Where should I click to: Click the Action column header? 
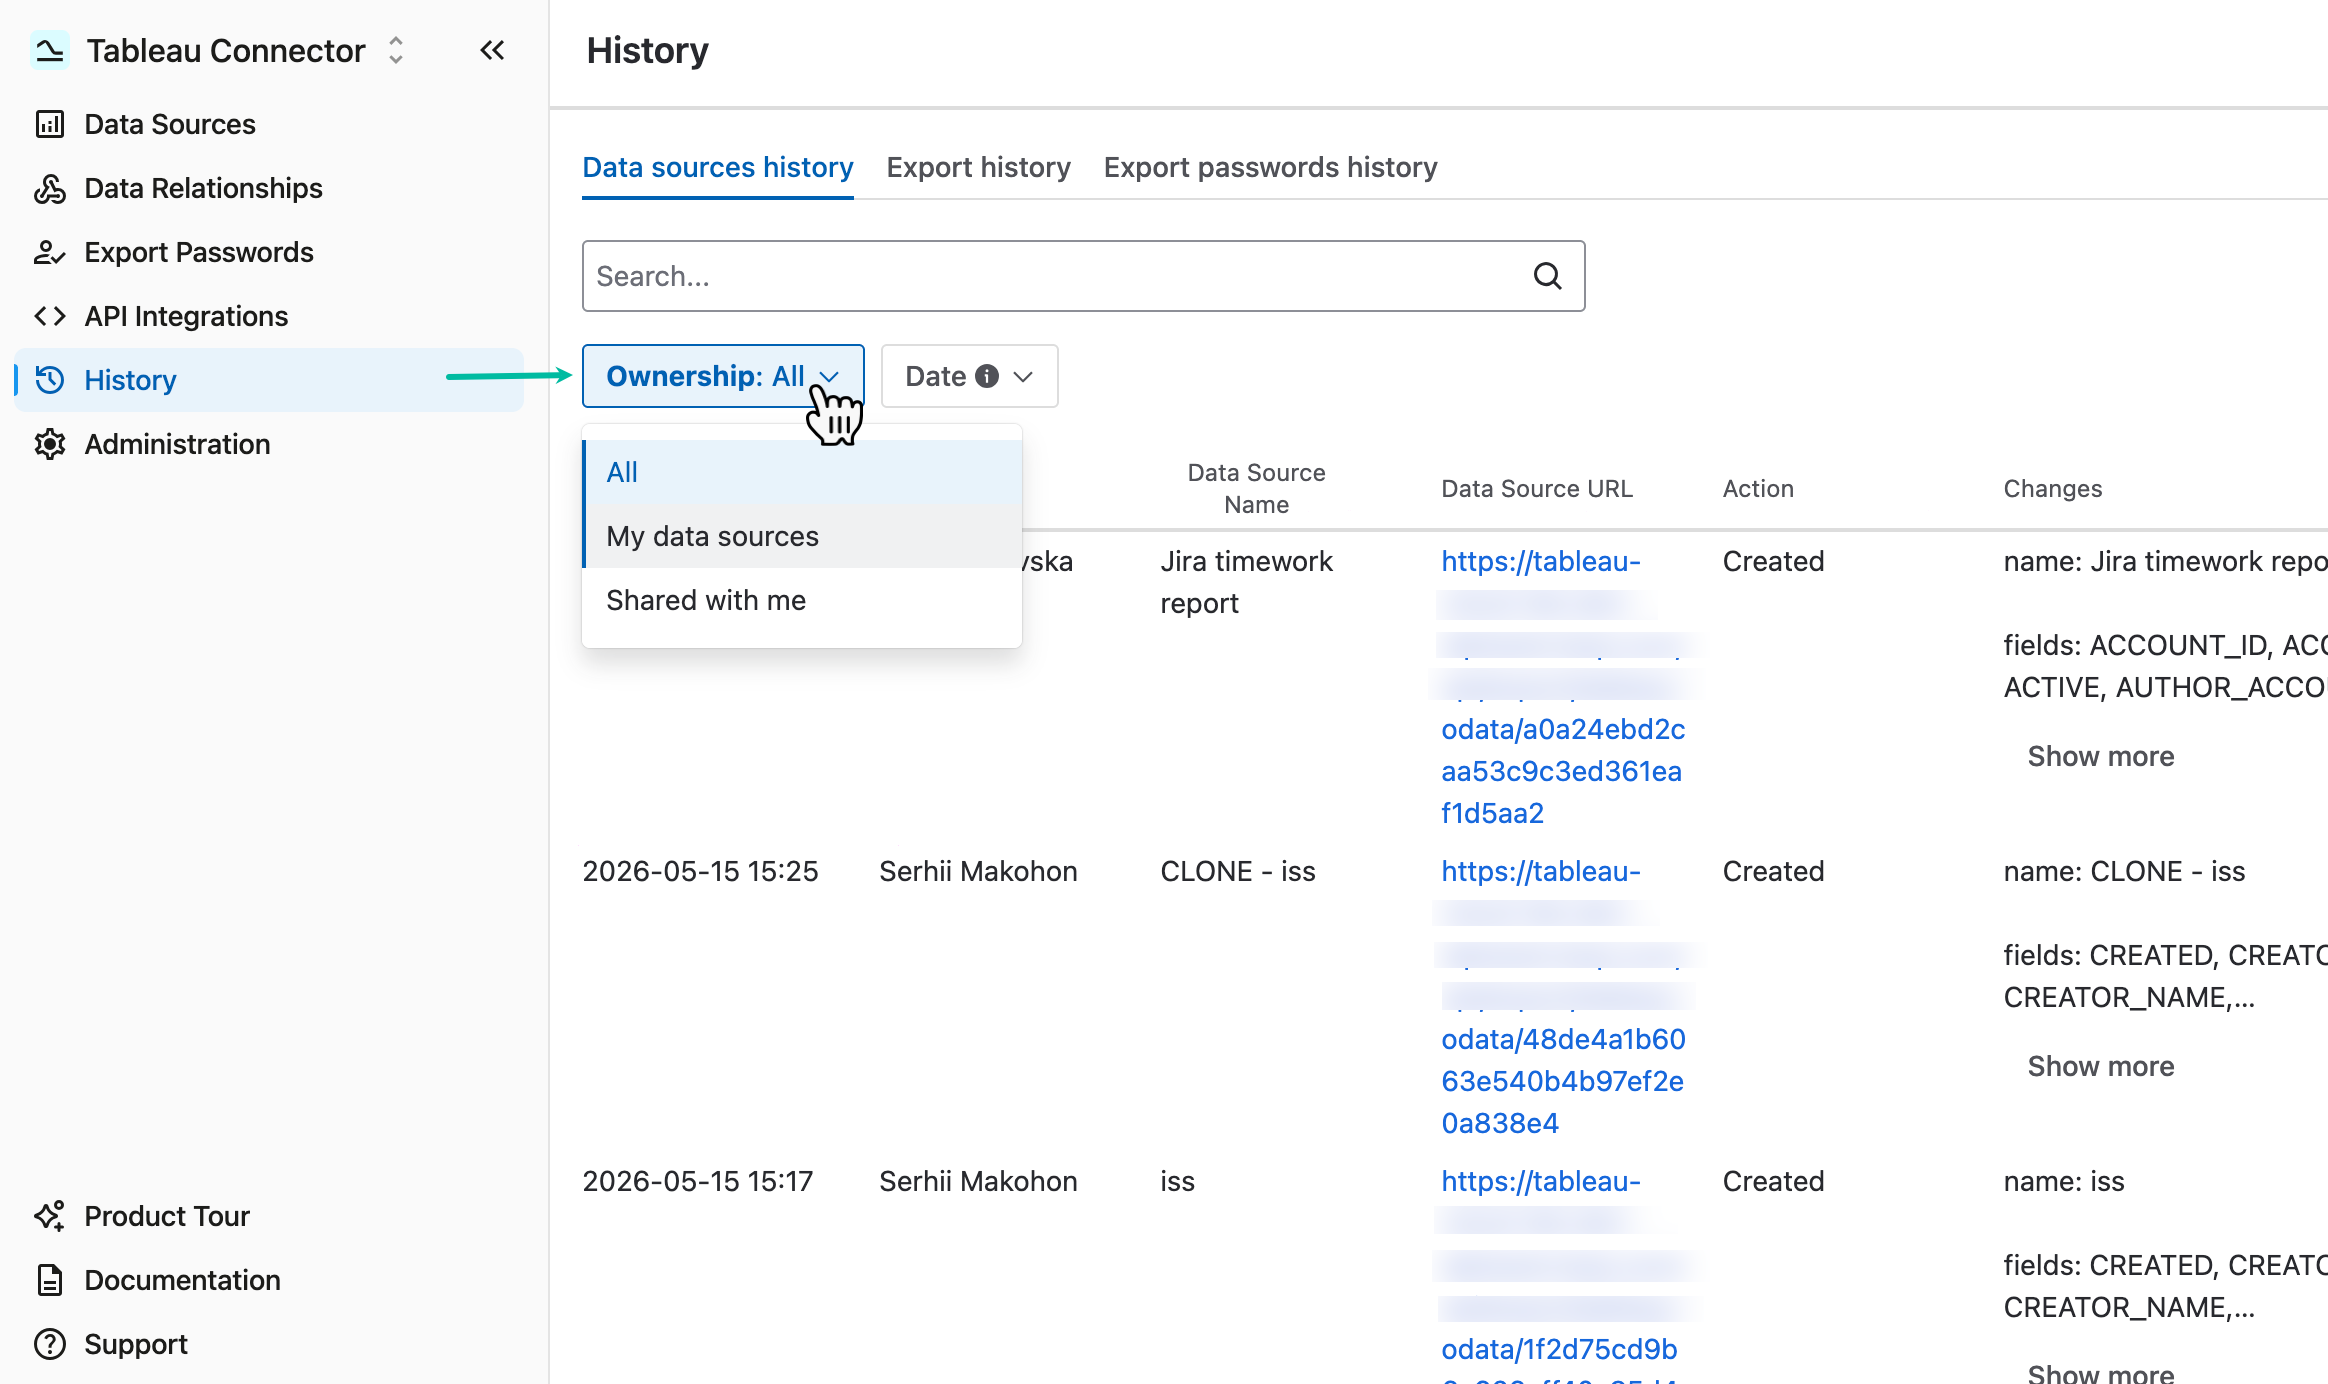tap(1758, 488)
